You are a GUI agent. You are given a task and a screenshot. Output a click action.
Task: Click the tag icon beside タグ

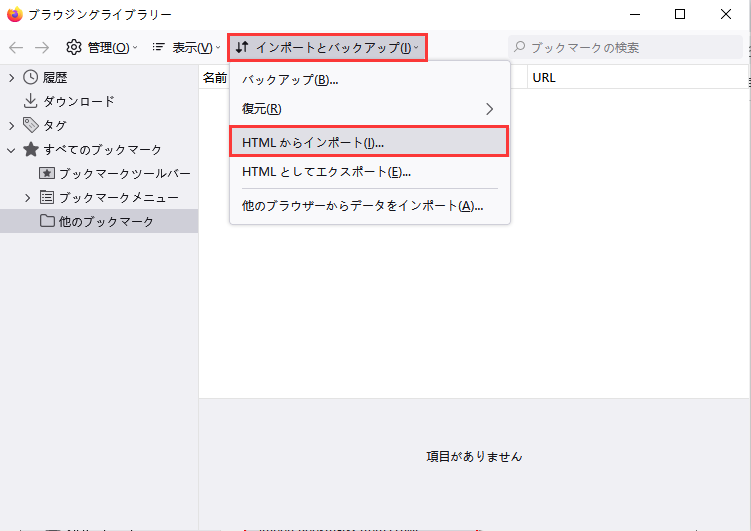[30, 125]
